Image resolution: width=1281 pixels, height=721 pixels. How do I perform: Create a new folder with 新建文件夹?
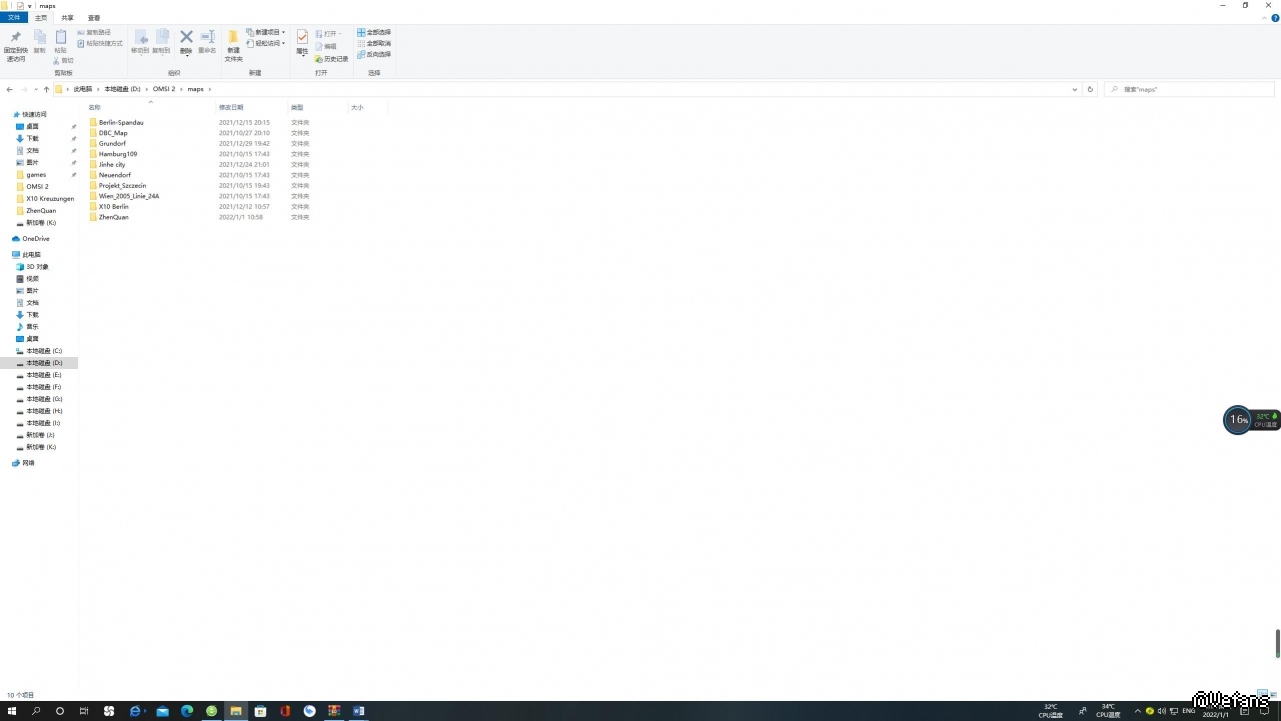pos(233,46)
